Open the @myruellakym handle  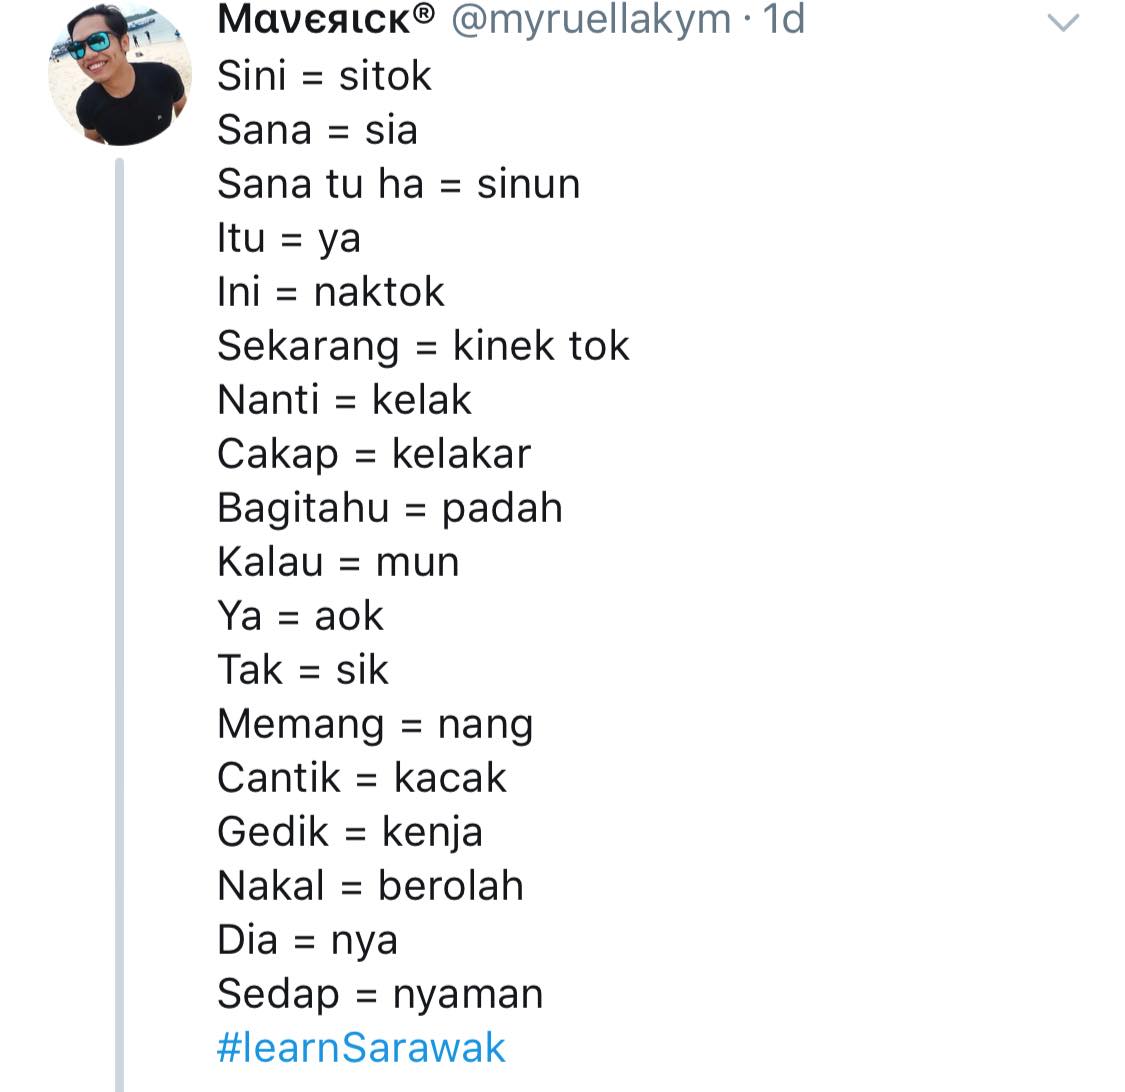(x=590, y=20)
